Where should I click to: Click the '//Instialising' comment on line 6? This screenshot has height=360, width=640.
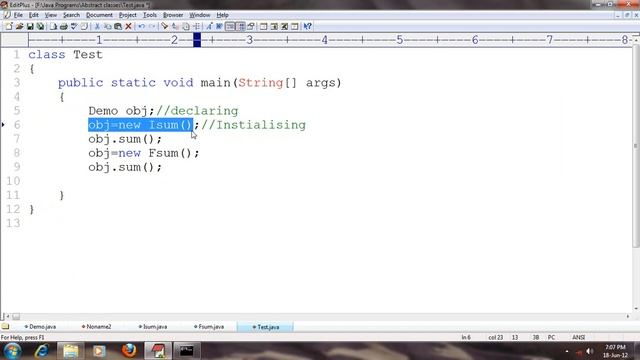(x=253, y=125)
